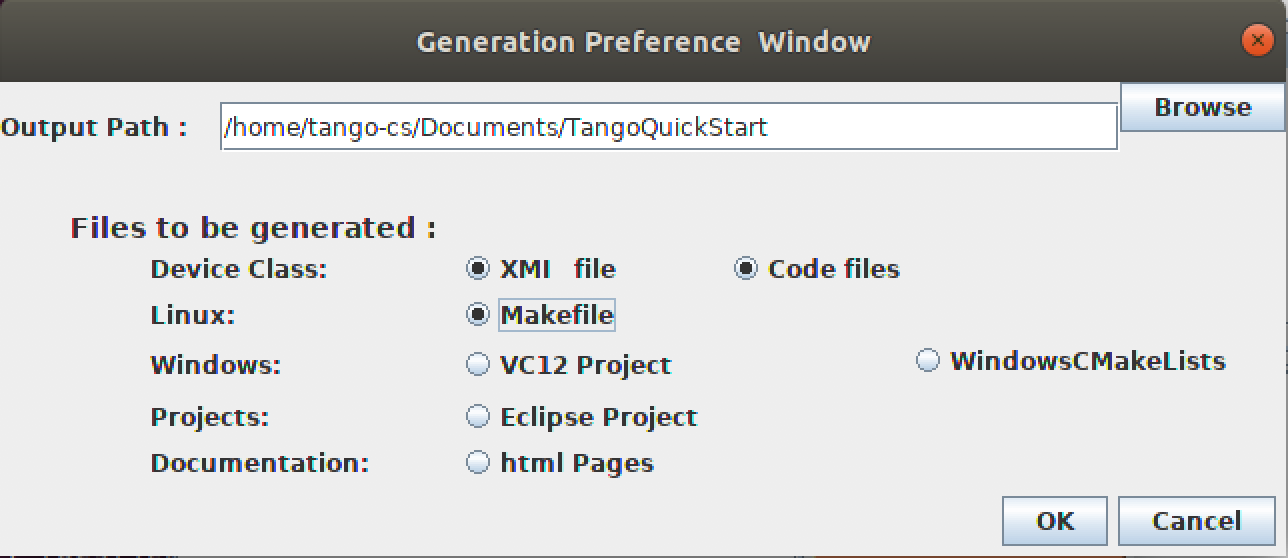Toggle the XMI file radio button
The image size is (1288, 558).
click(x=541, y=269)
